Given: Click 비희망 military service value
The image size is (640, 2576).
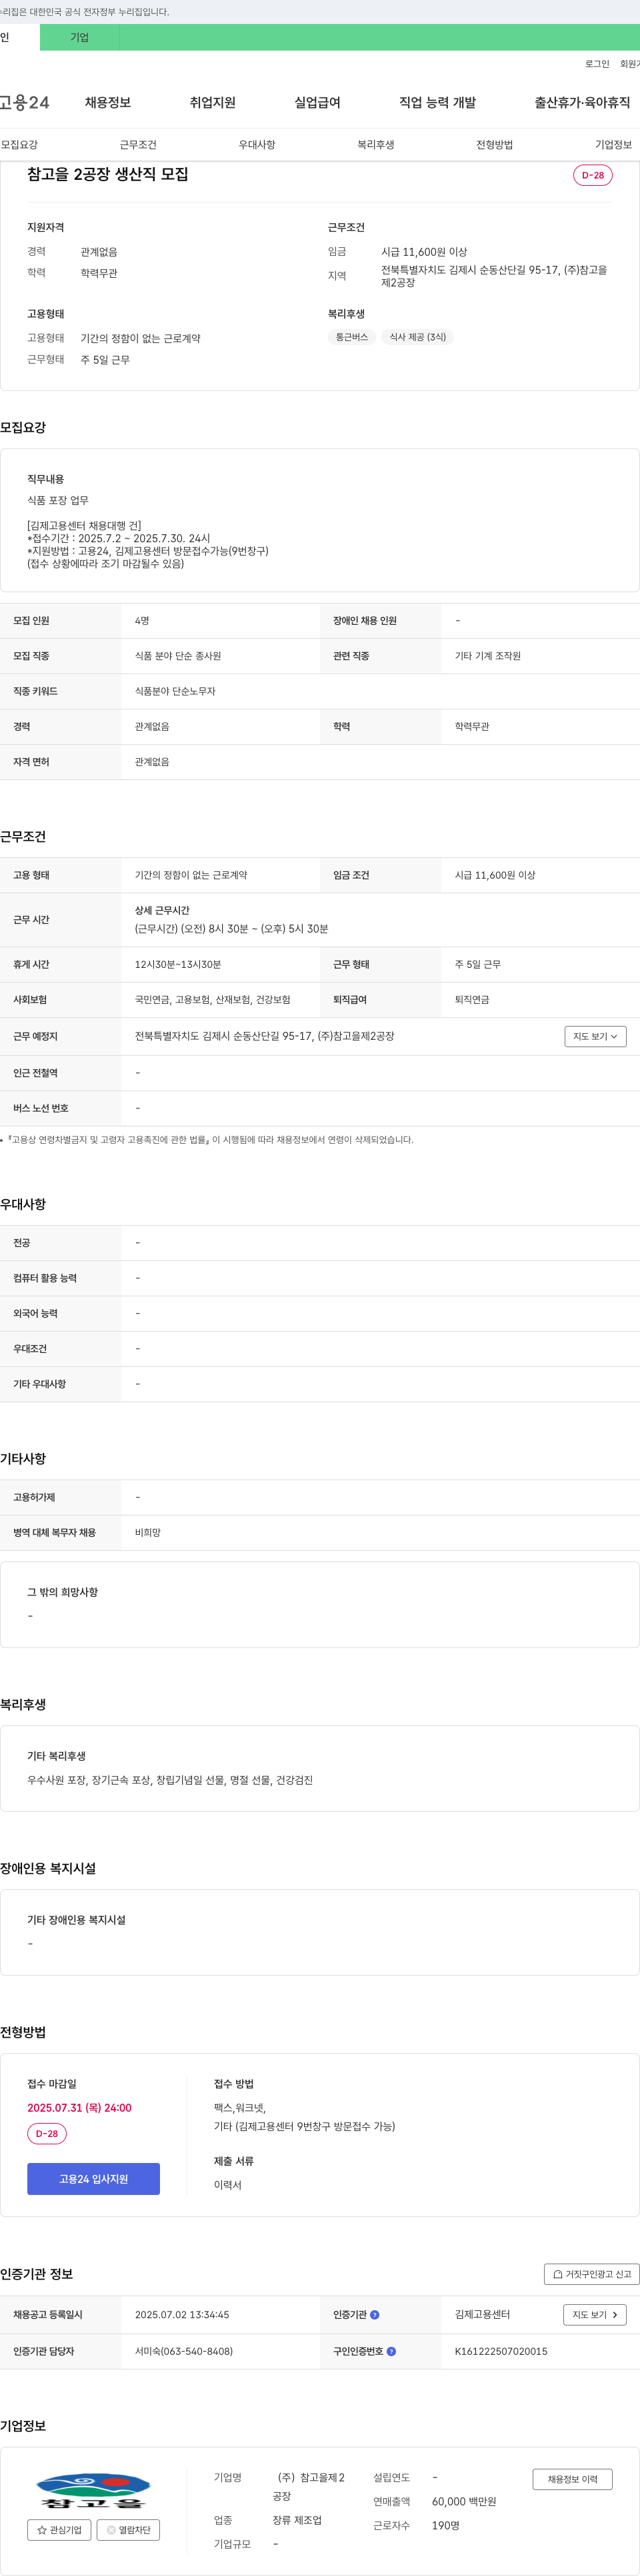Looking at the screenshot, I should tap(148, 1533).
